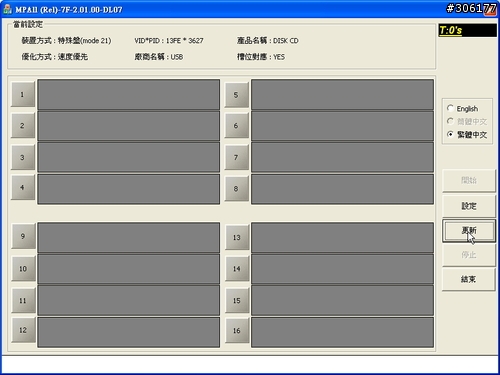Click port button 15
The height and width of the screenshot is (375, 500).
[237, 301]
